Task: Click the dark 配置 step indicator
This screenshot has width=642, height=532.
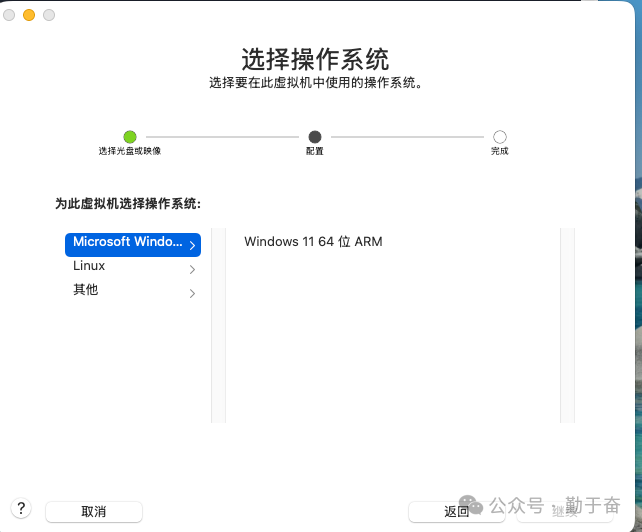Action: point(315,137)
